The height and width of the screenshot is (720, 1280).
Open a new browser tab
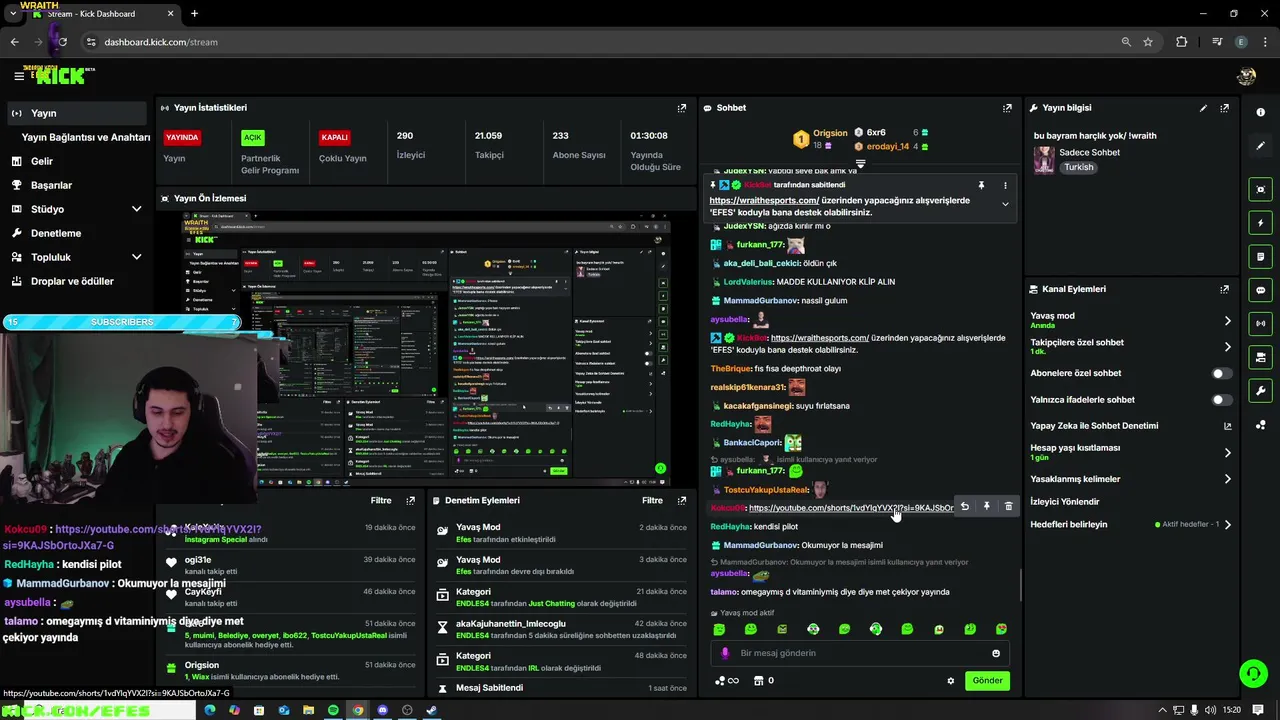tap(194, 14)
